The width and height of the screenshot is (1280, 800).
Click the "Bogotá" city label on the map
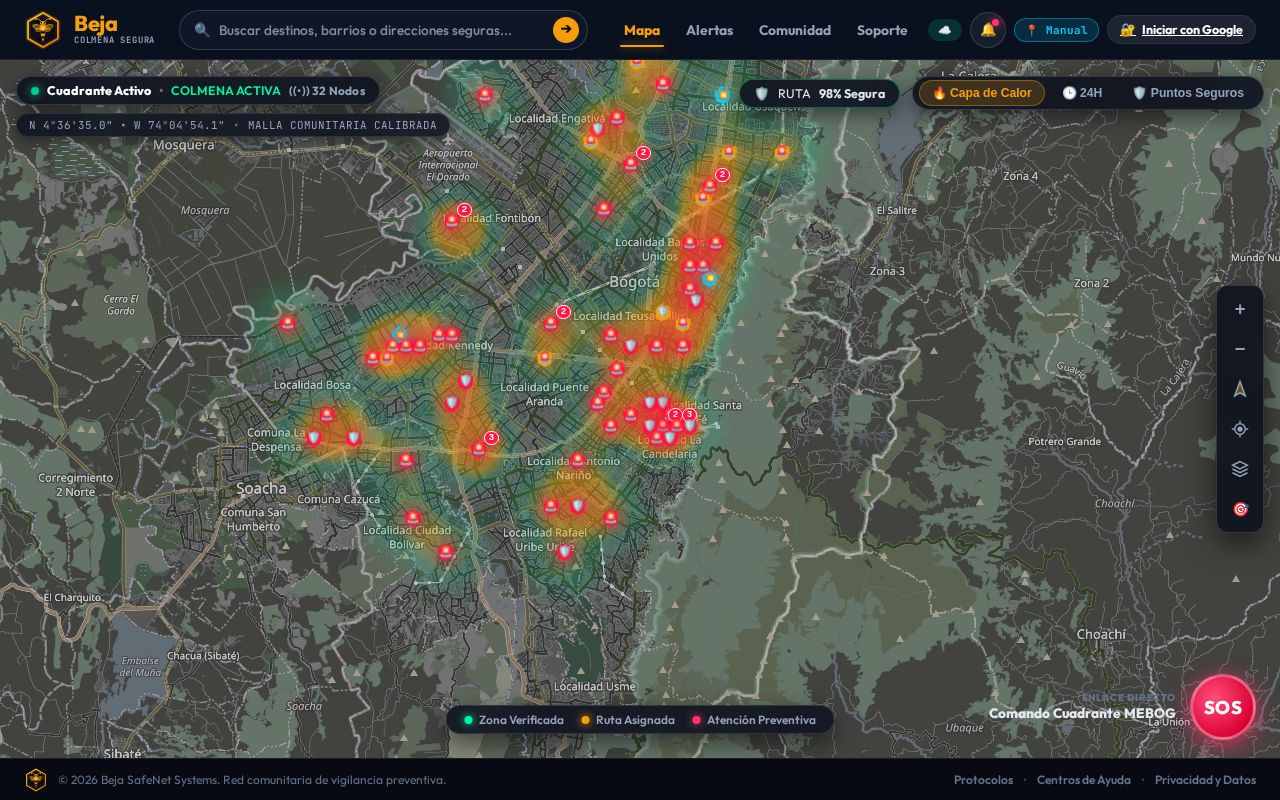(x=635, y=282)
